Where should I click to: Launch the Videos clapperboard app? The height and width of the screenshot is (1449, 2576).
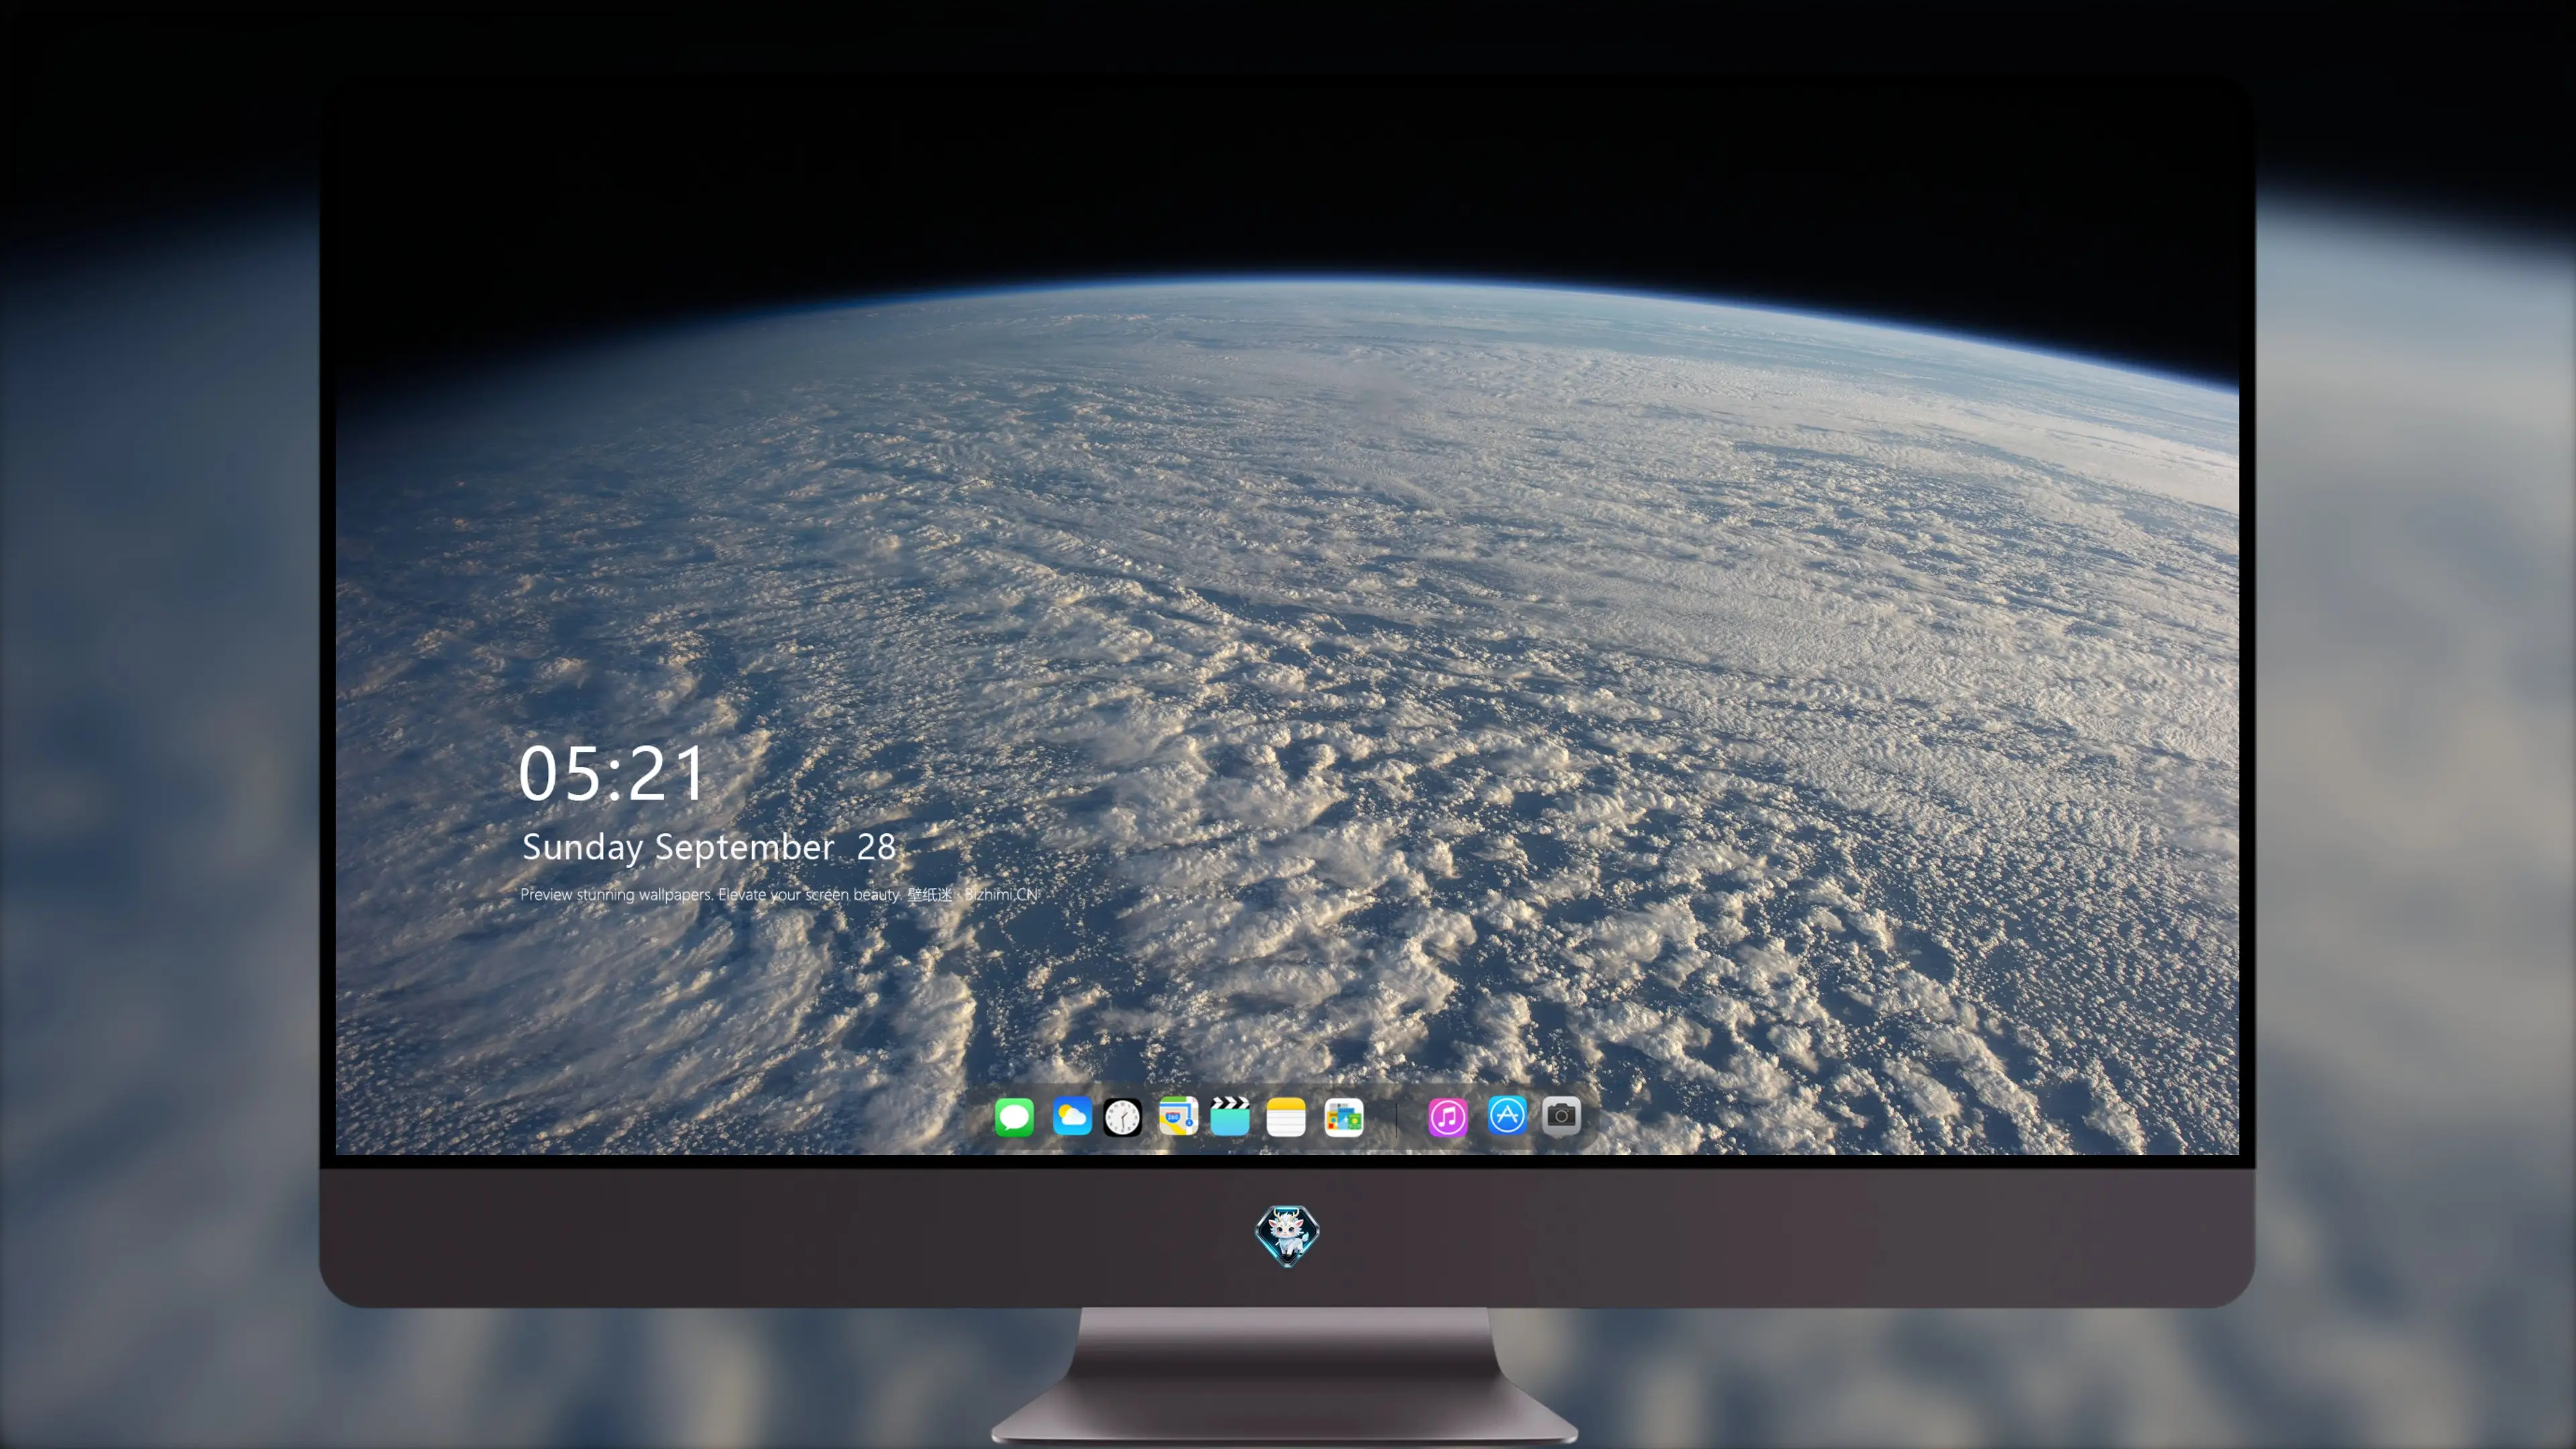(x=1230, y=1116)
